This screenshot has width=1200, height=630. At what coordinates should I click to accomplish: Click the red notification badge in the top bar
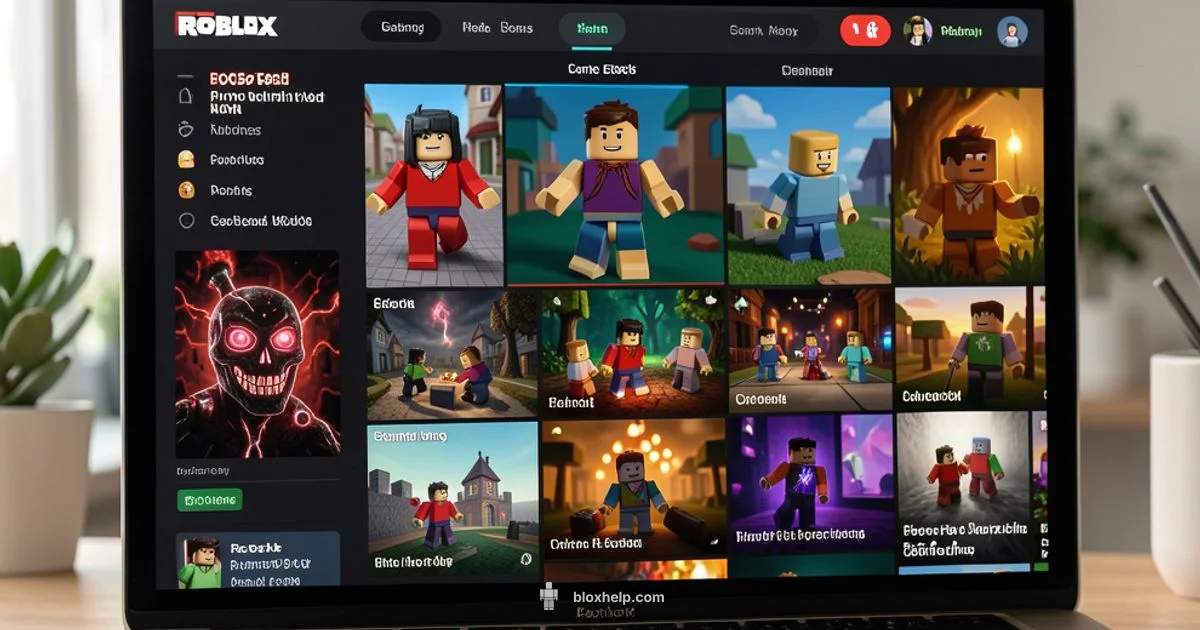click(x=866, y=29)
